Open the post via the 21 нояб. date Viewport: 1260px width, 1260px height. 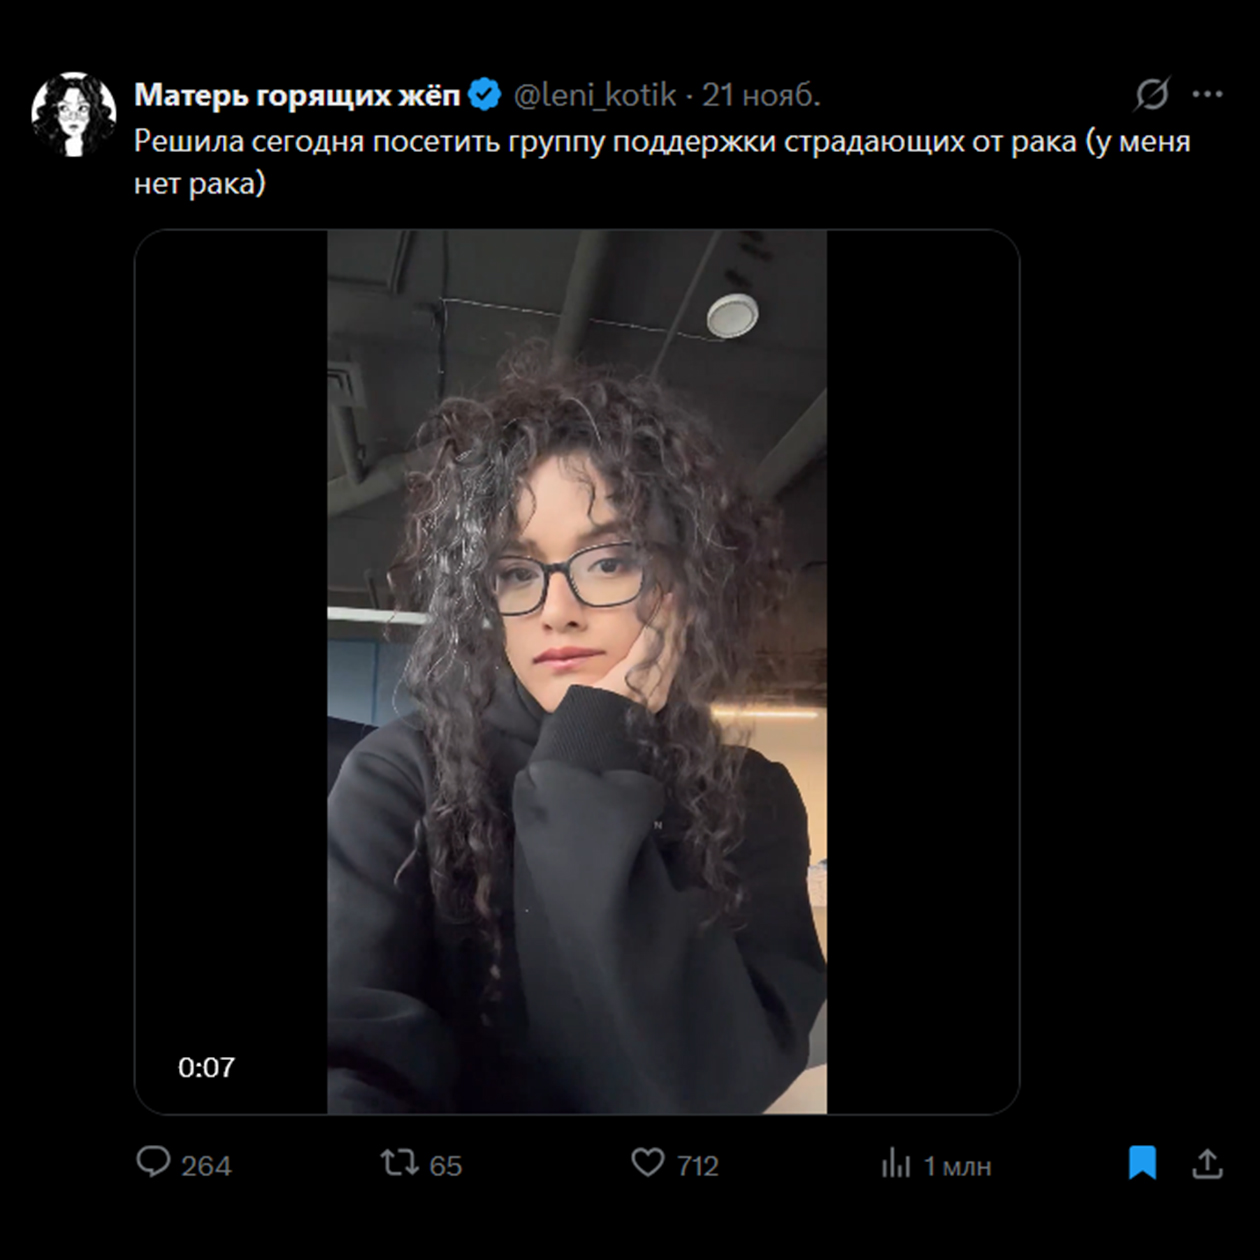click(761, 95)
